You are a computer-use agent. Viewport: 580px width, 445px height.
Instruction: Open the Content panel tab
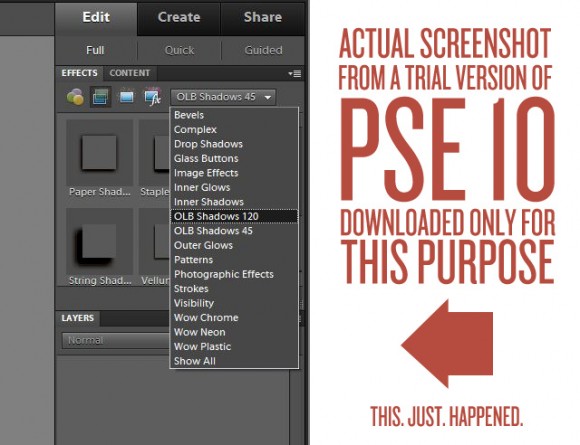point(130,73)
